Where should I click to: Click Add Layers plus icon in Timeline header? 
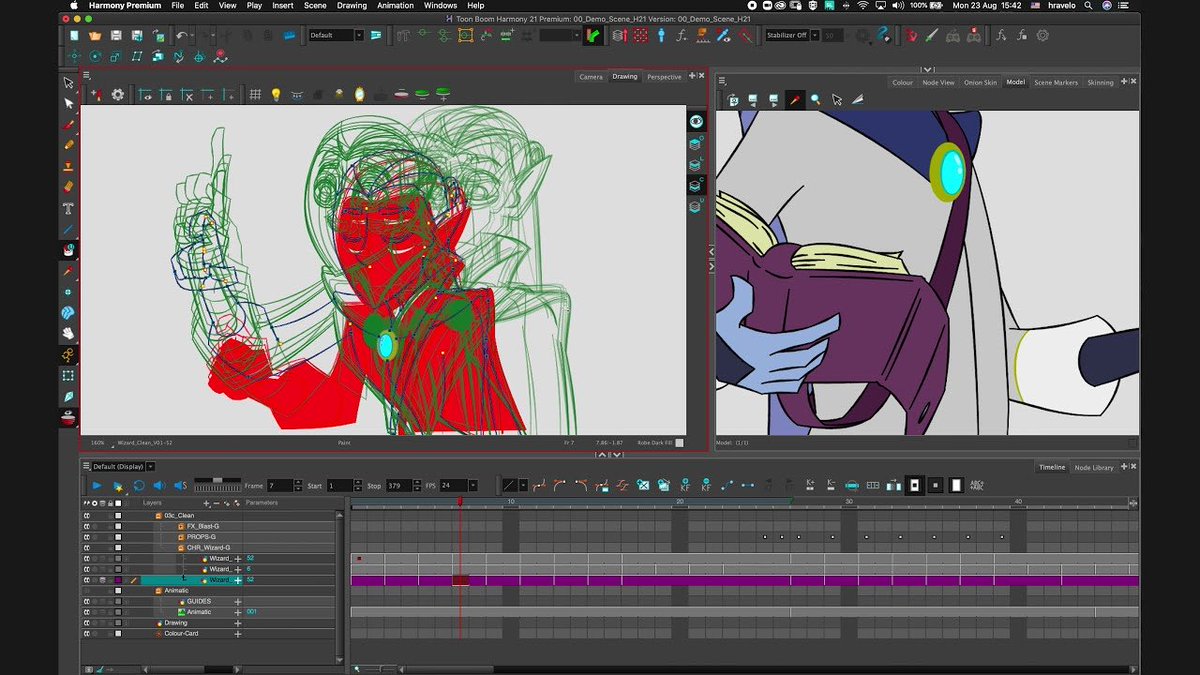(x=207, y=503)
